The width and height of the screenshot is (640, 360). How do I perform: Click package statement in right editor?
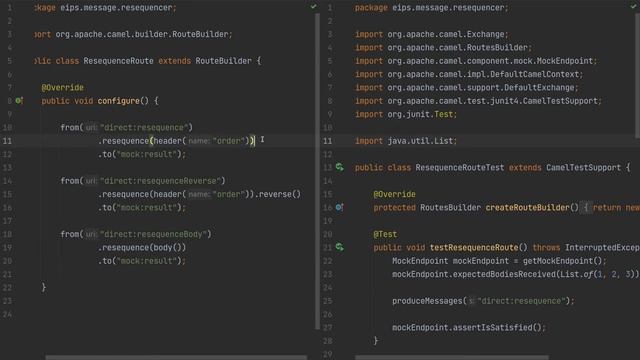click(431, 8)
